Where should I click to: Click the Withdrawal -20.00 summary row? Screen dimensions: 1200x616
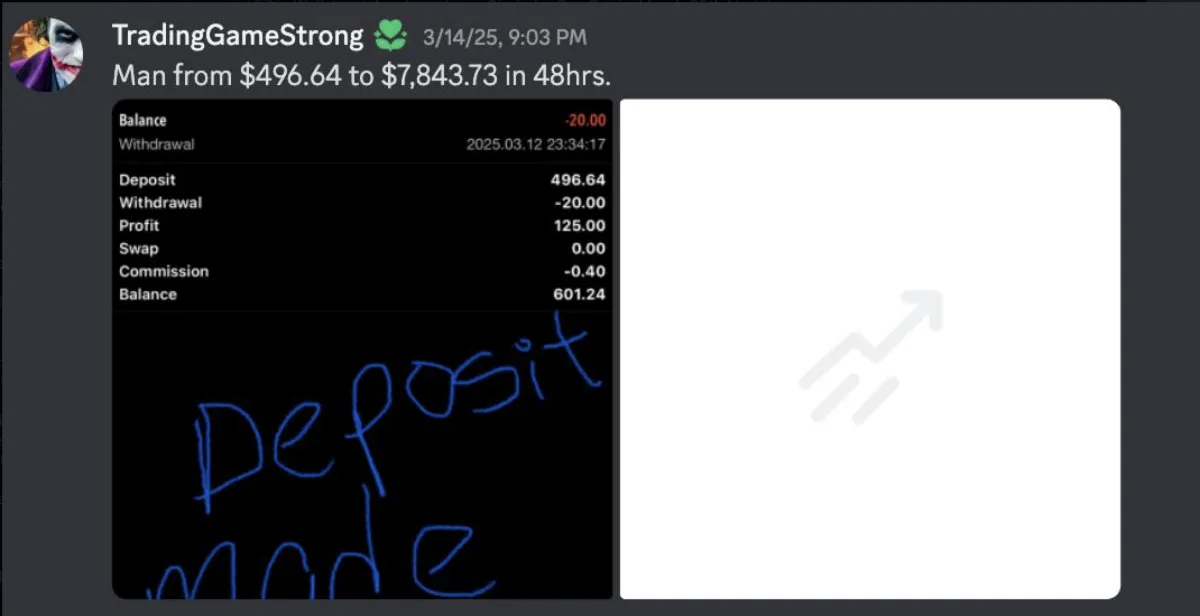[x=362, y=203]
